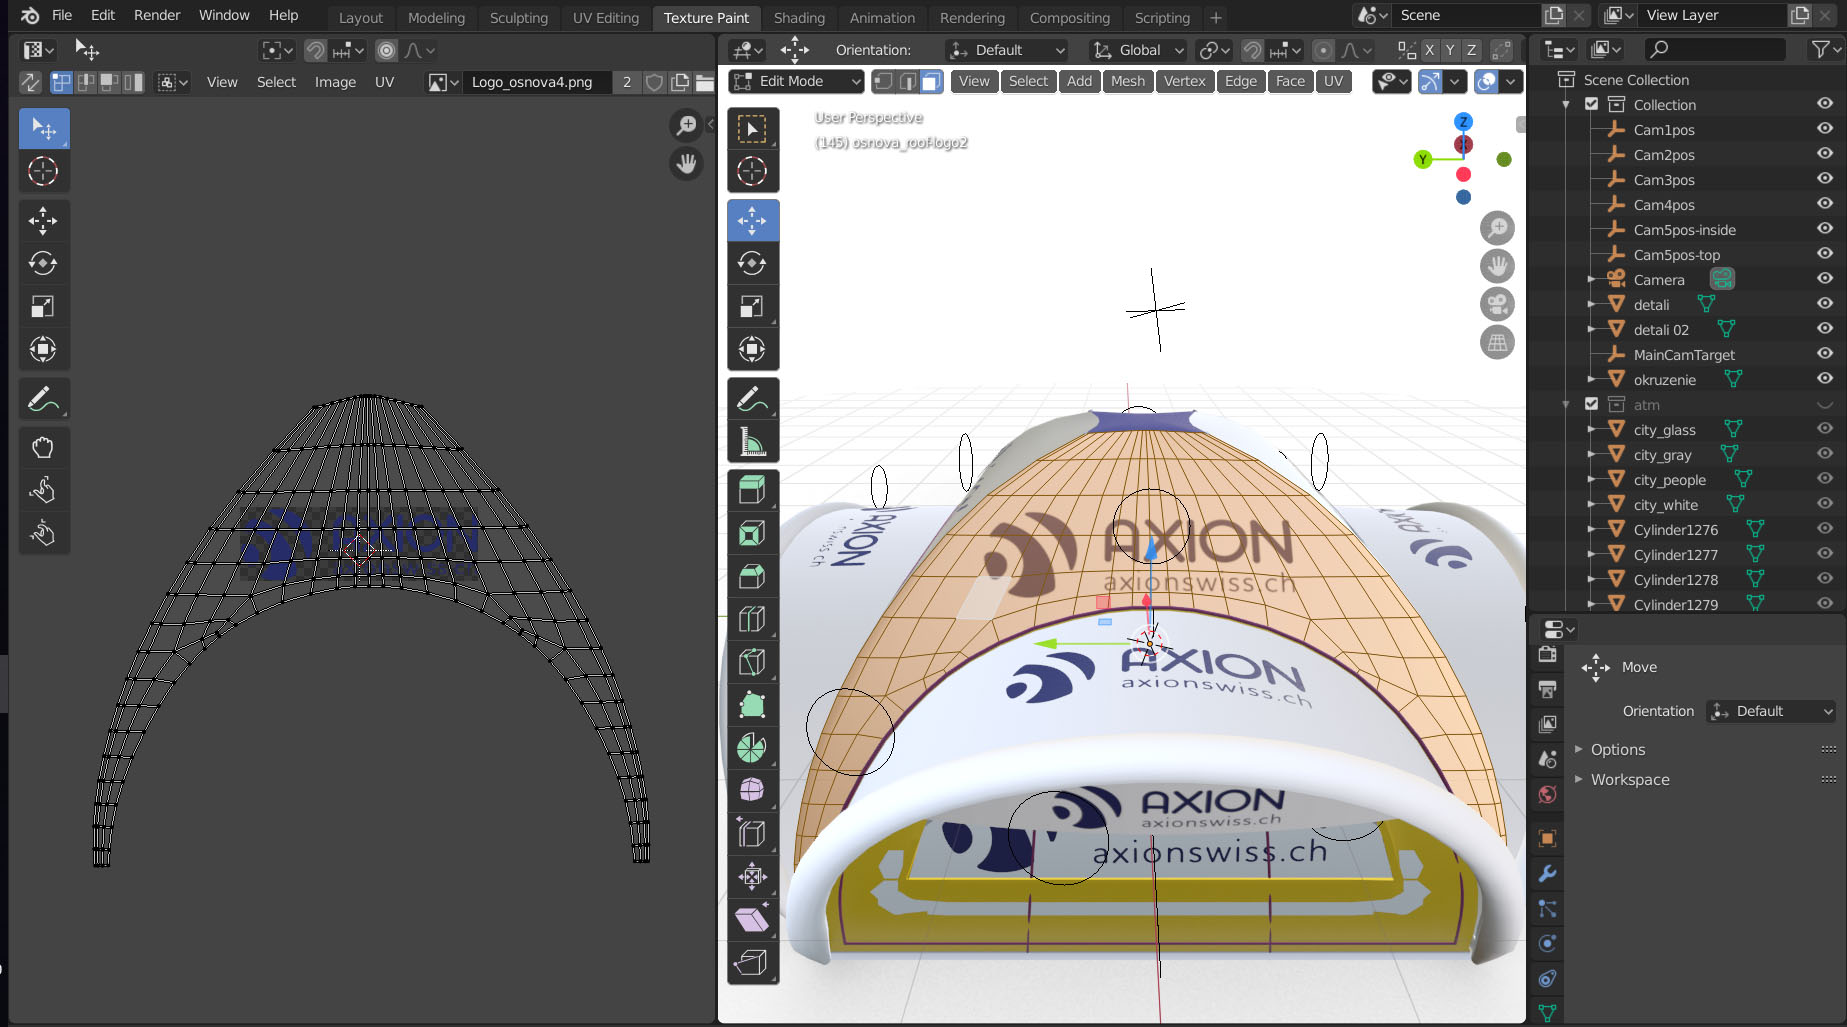The width and height of the screenshot is (1847, 1027).
Task: Select the Shear tool
Action: pos(752,920)
